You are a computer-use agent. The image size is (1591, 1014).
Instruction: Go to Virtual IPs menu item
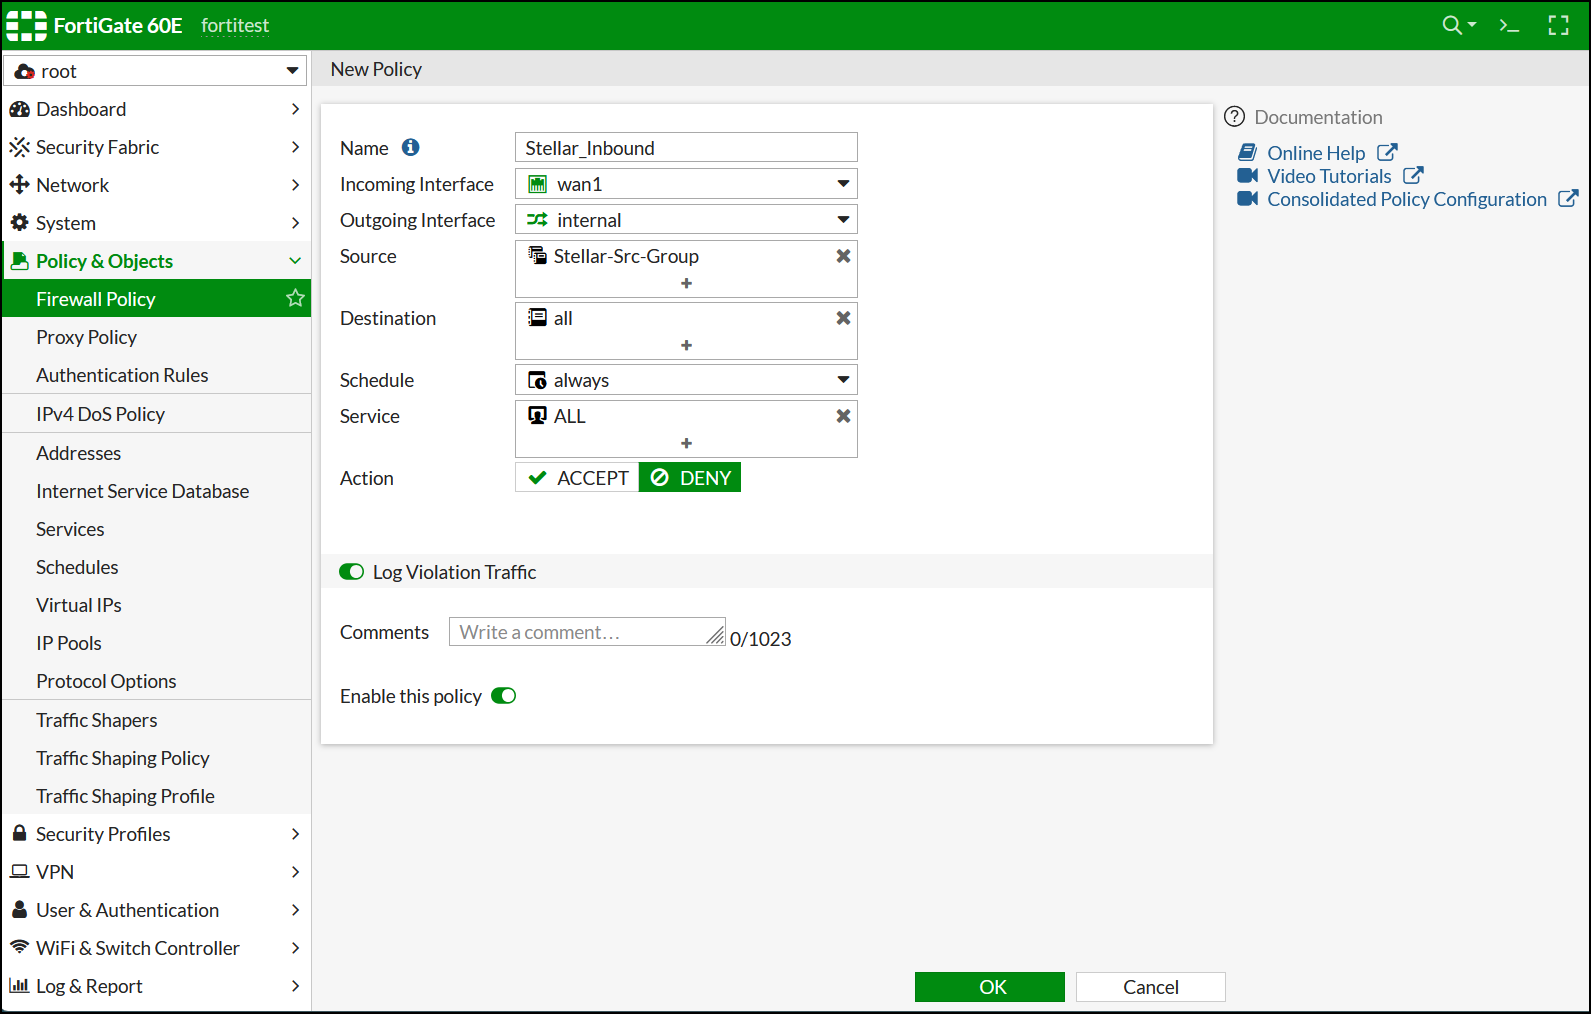click(79, 605)
